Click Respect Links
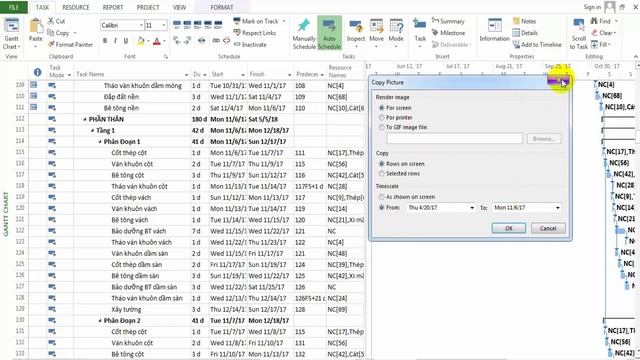Viewport: 640px width, 360px height. (x=254, y=33)
